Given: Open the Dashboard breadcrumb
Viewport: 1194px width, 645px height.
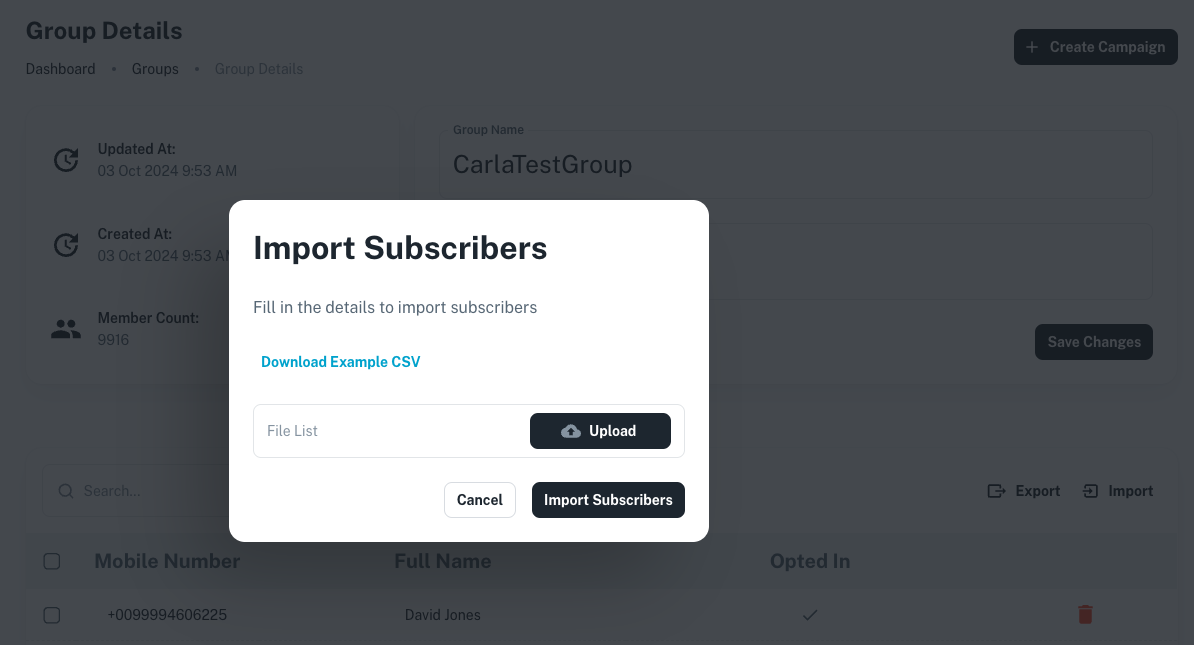Looking at the screenshot, I should coord(60,69).
